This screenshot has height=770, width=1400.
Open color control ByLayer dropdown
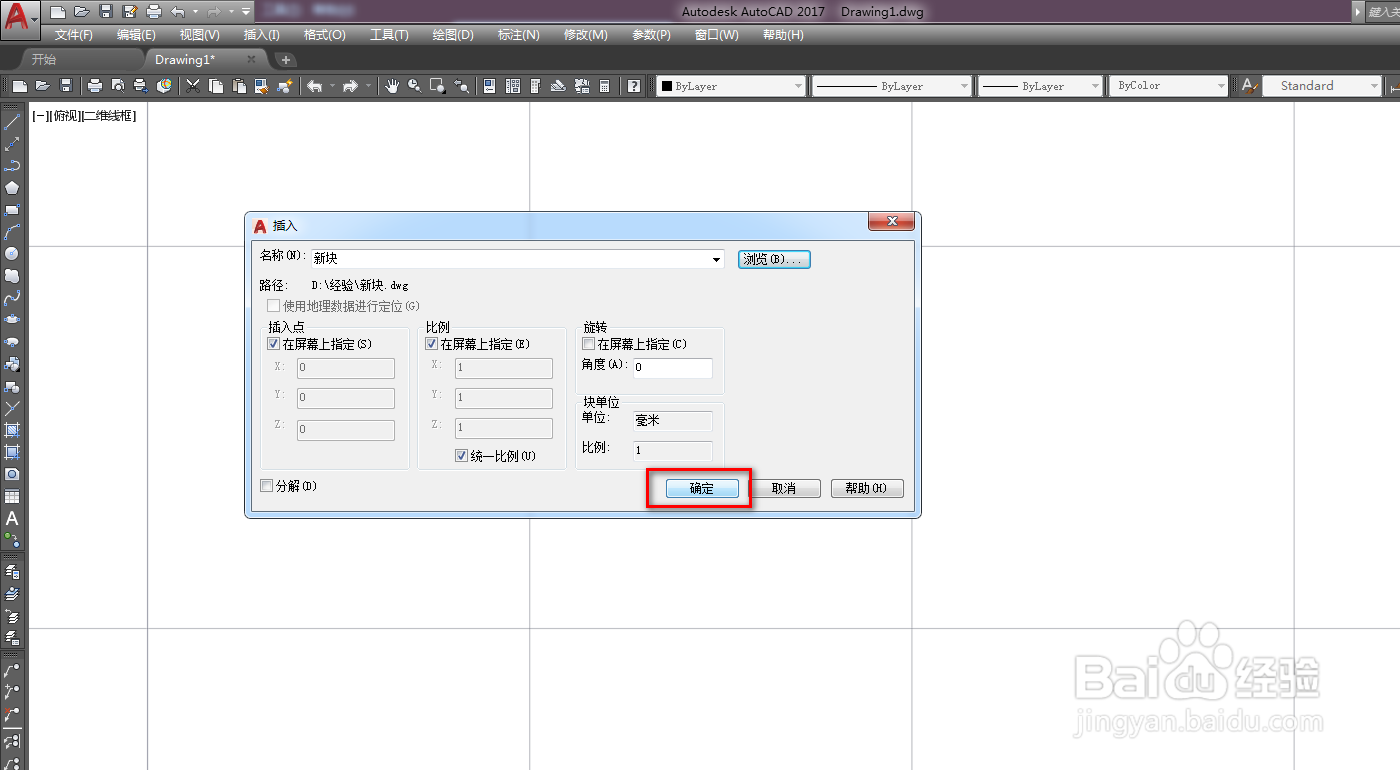pyautogui.click(x=731, y=86)
